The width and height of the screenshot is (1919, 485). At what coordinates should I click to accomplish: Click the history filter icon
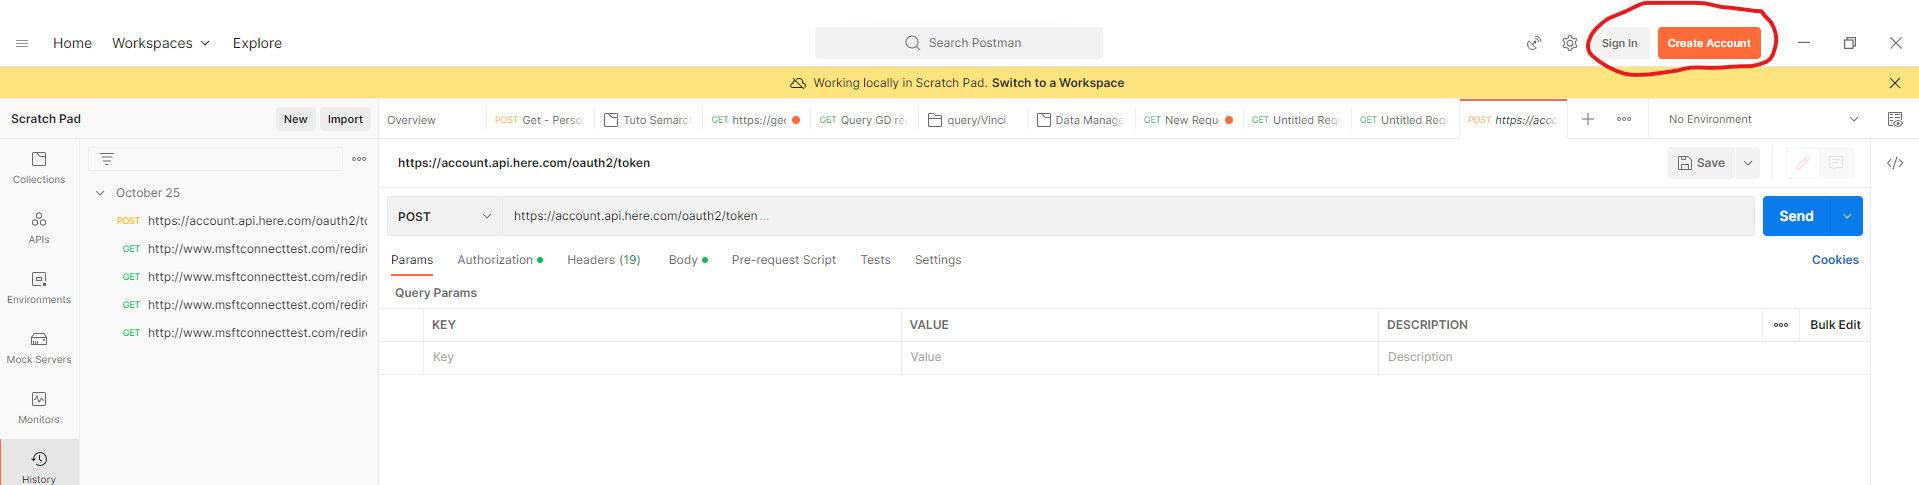pyautogui.click(x=107, y=159)
